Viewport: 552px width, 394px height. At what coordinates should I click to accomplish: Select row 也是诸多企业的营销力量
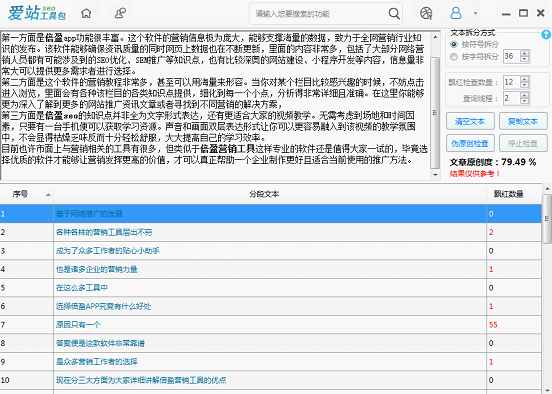[x=270, y=269]
